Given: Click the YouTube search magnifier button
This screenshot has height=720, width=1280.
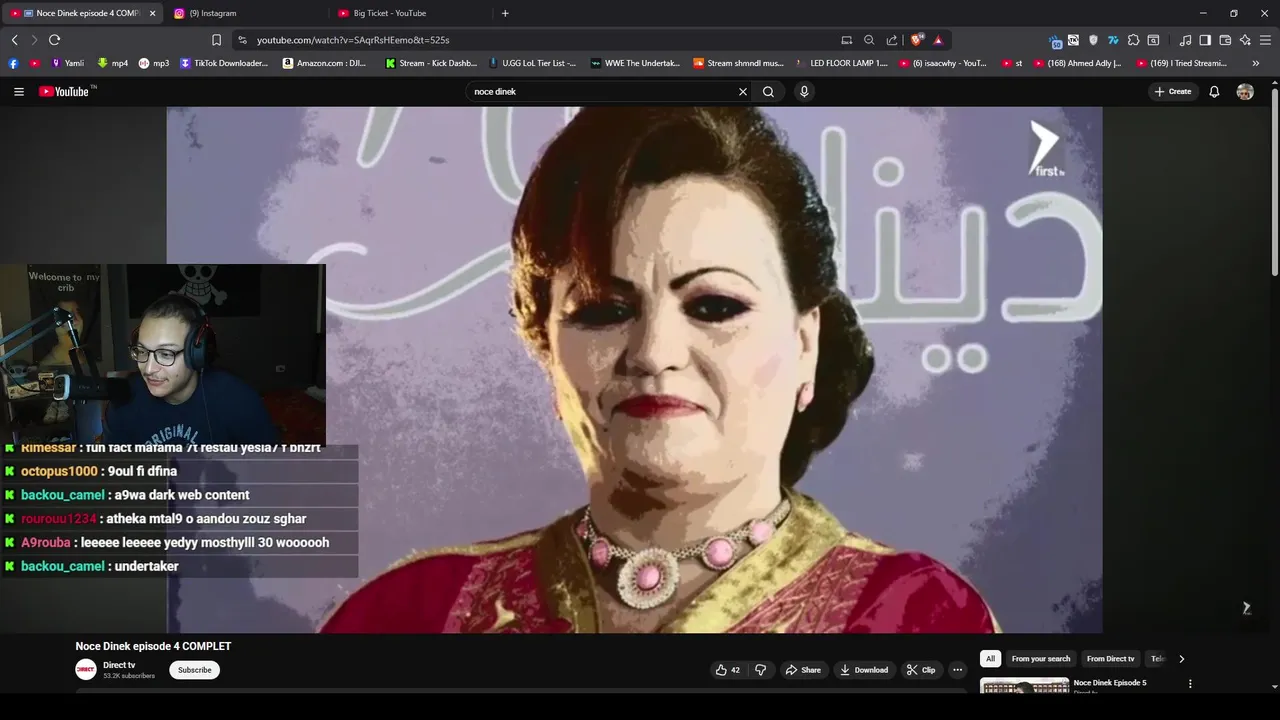Looking at the screenshot, I should (768, 91).
